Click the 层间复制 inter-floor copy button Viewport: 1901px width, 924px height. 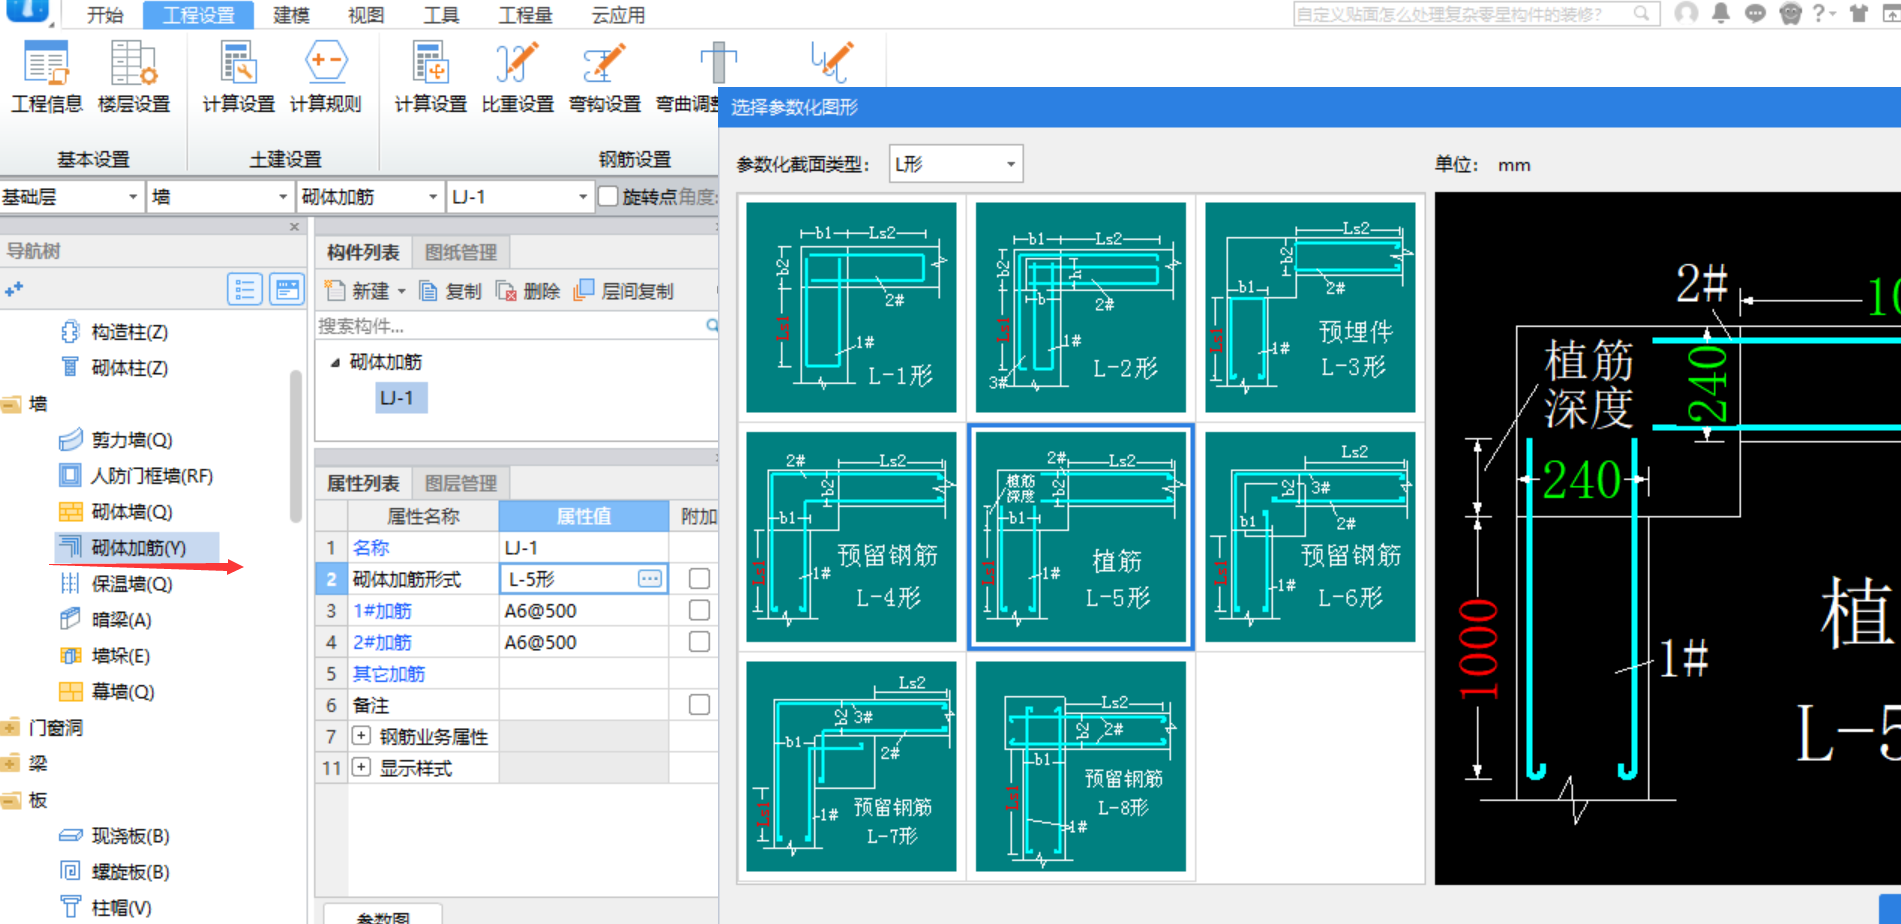(624, 291)
